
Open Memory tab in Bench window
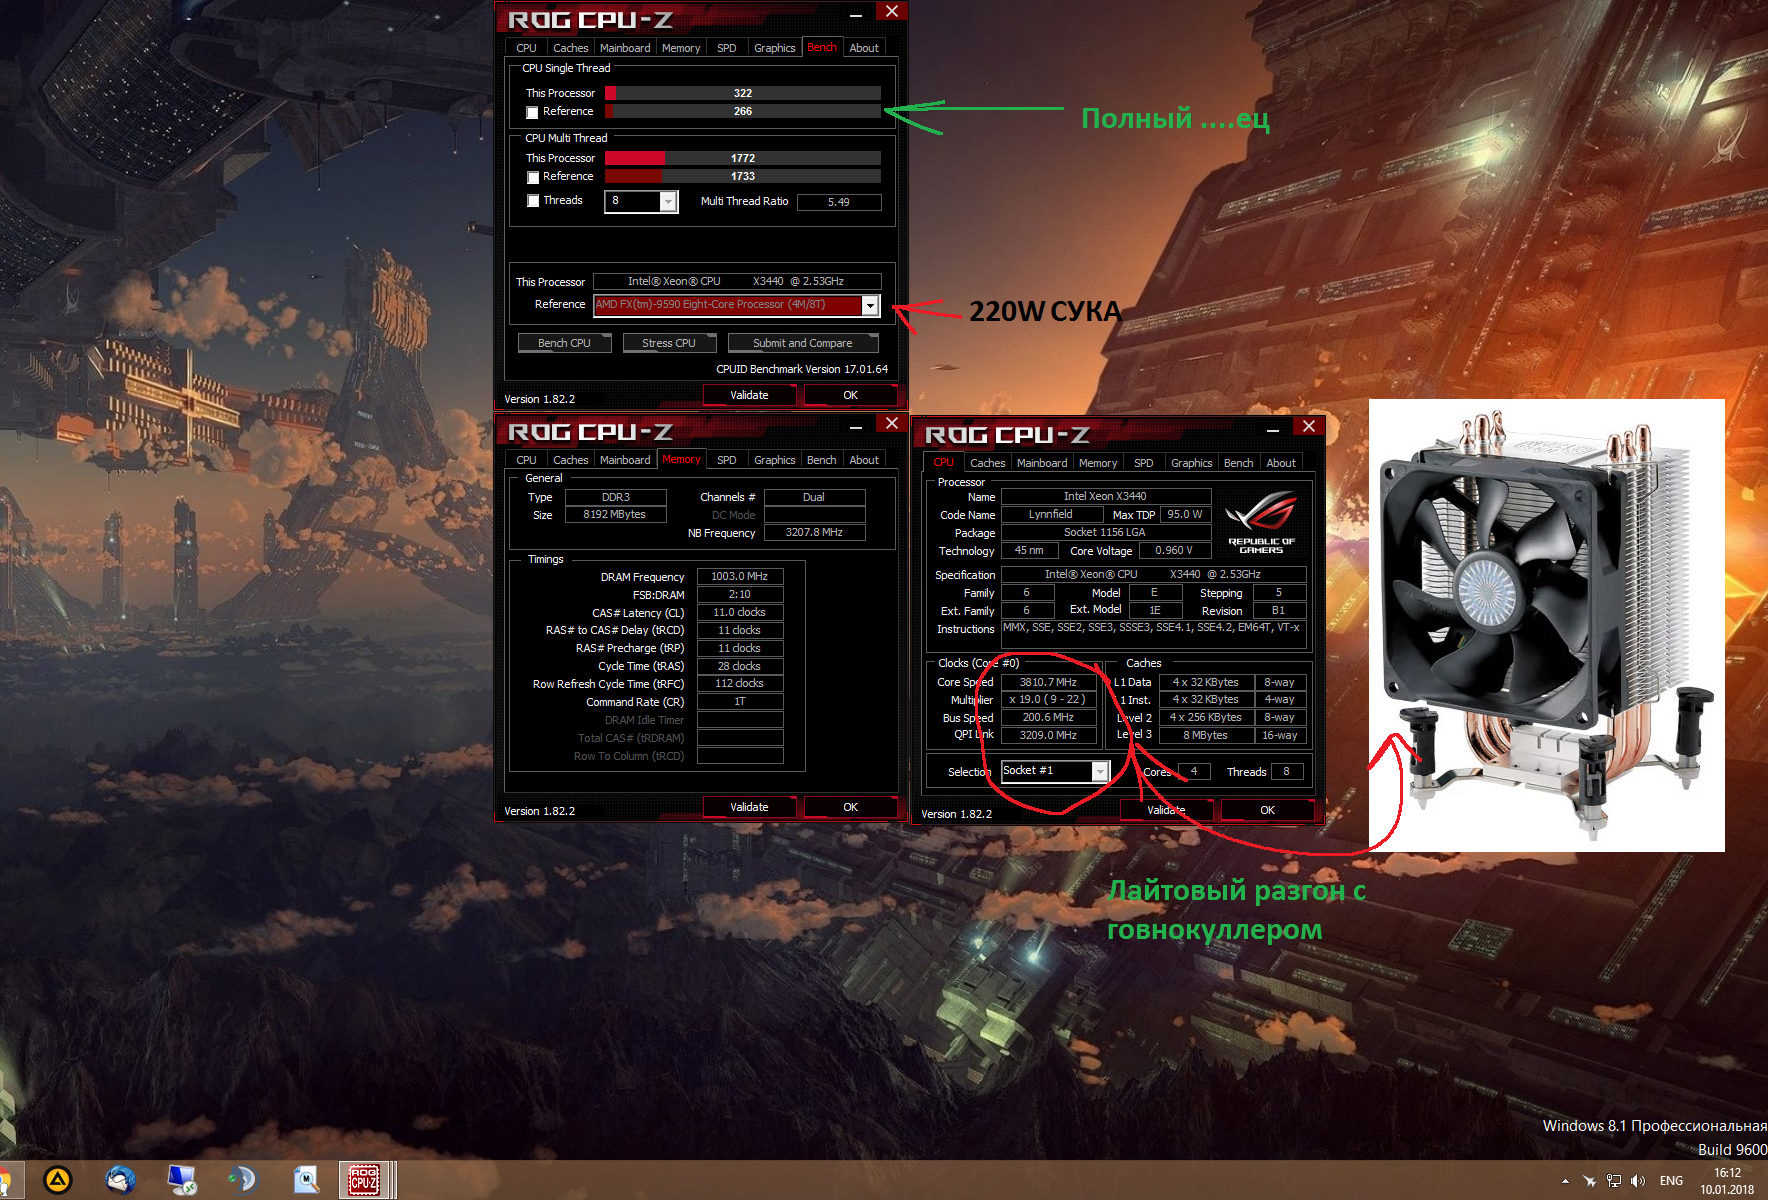tap(681, 48)
